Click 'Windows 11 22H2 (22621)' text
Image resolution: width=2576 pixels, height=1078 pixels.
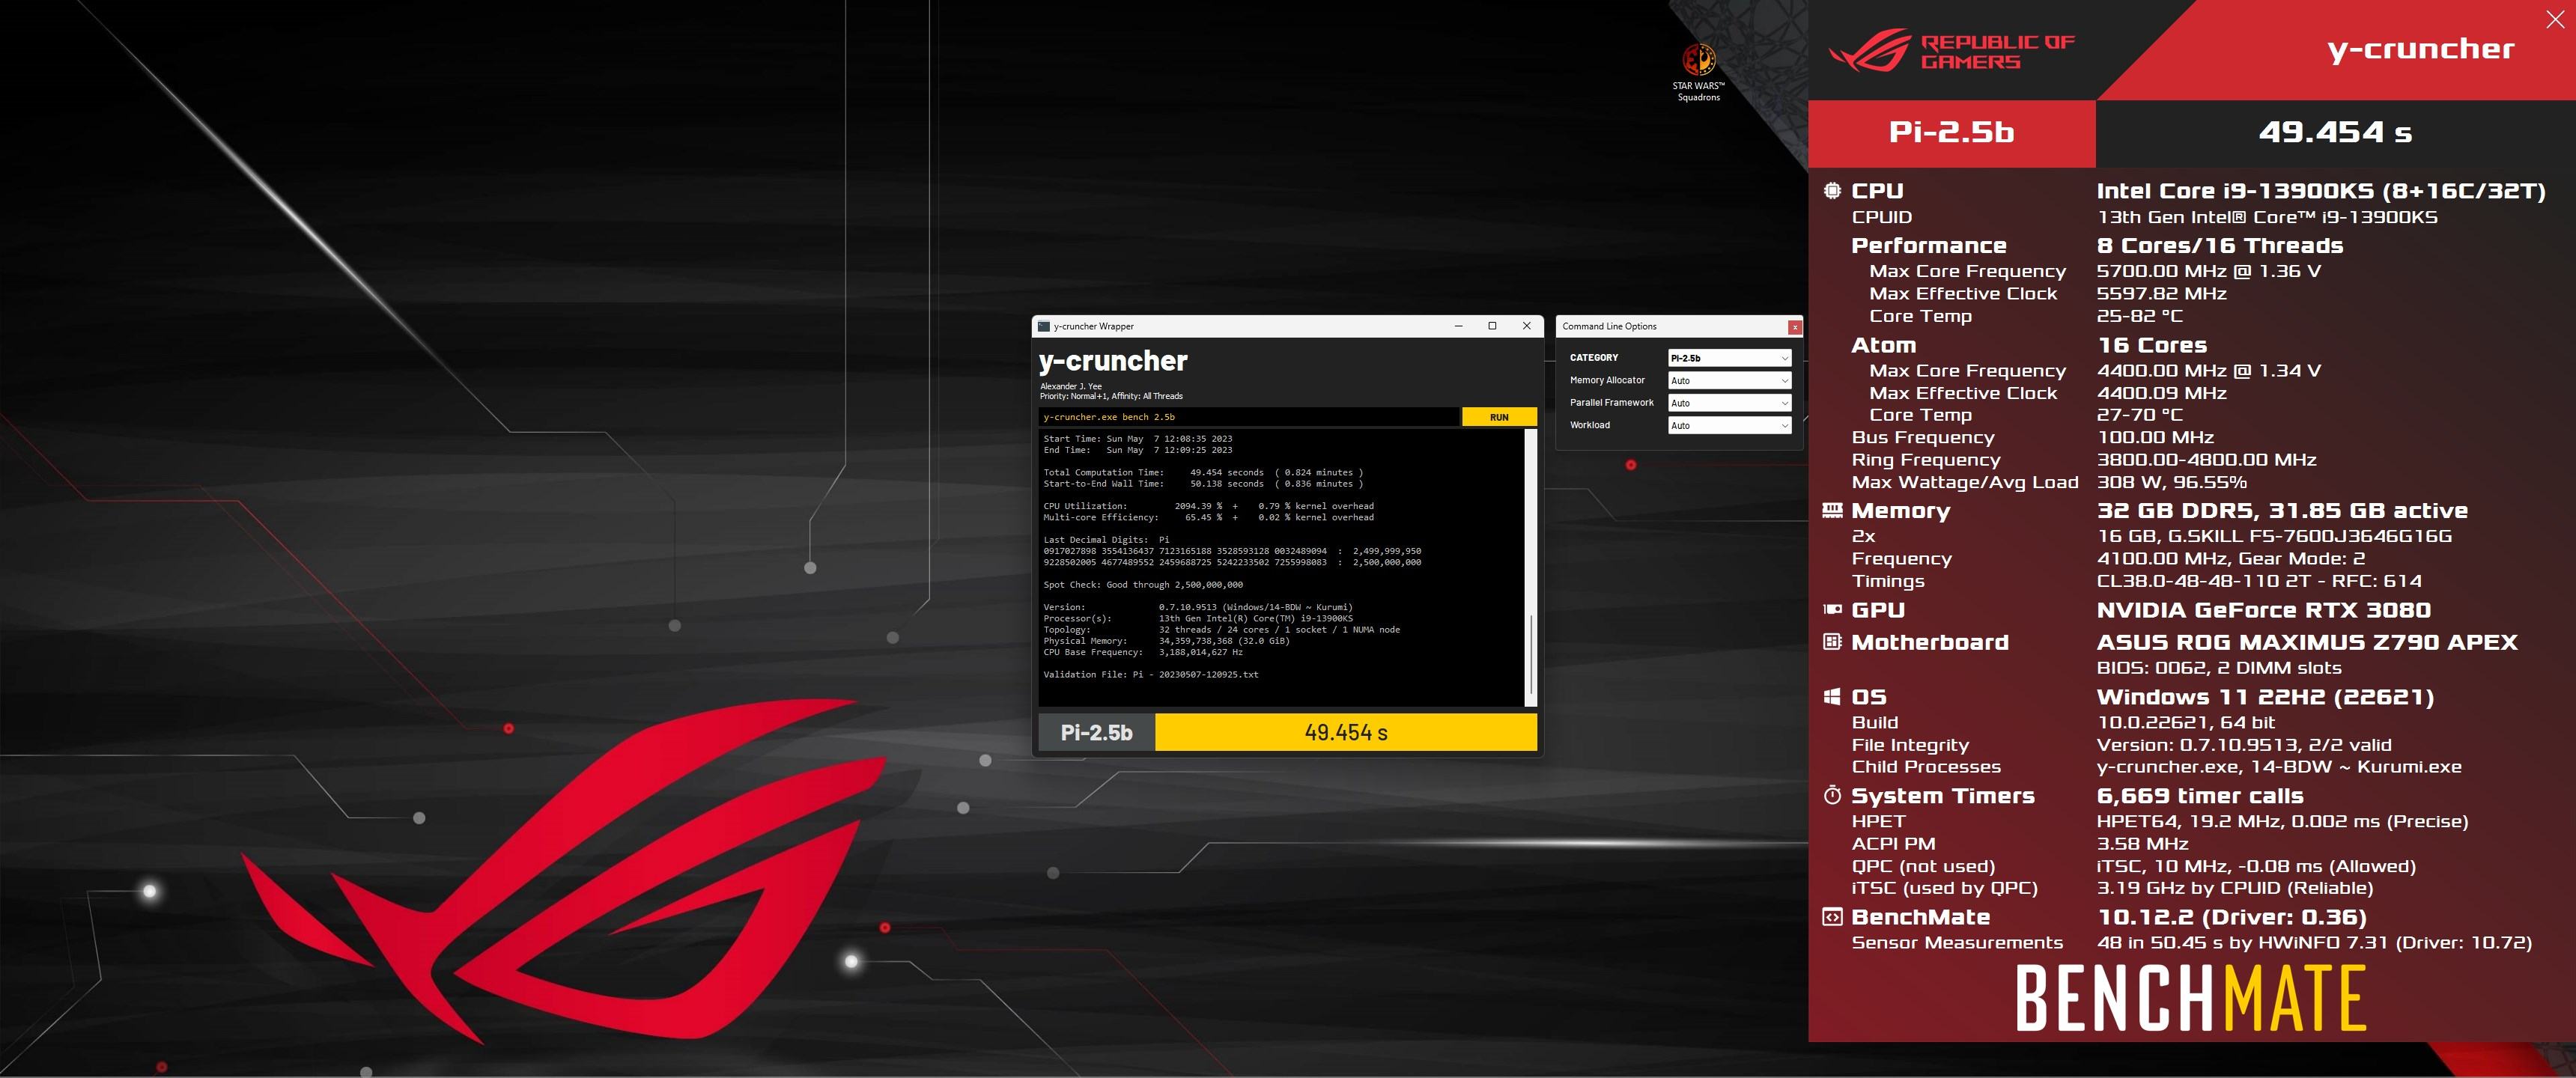pos(2265,697)
